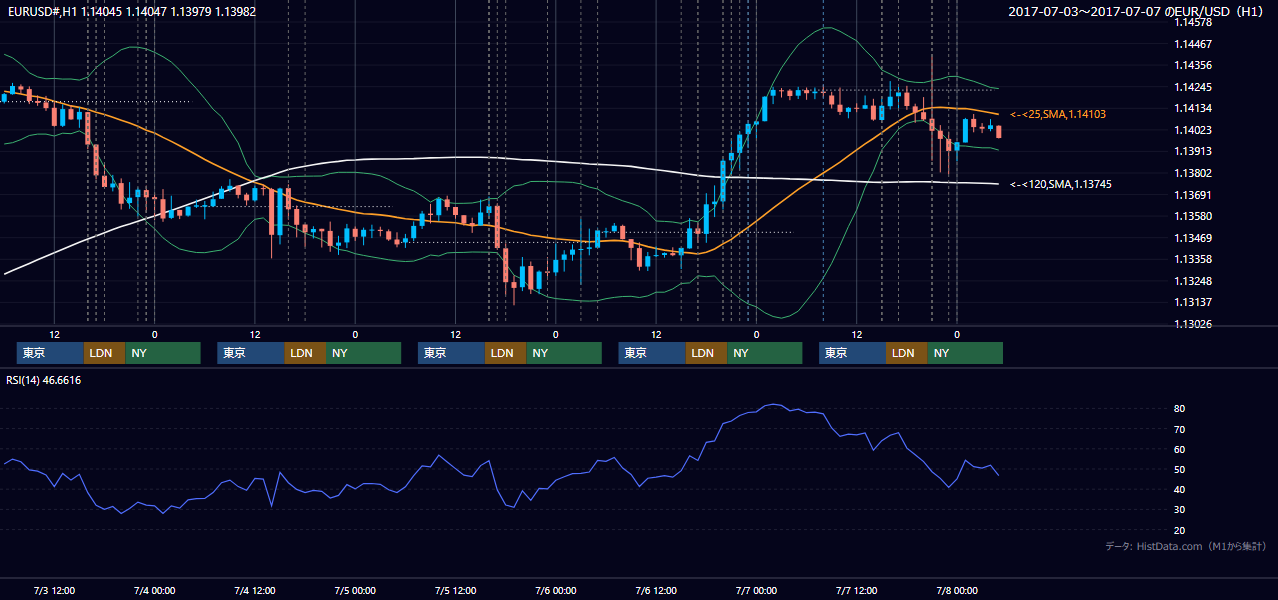Select the RSI axis value 50
The width and height of the screenshot is (1278, 600).
coord(1180,469)
